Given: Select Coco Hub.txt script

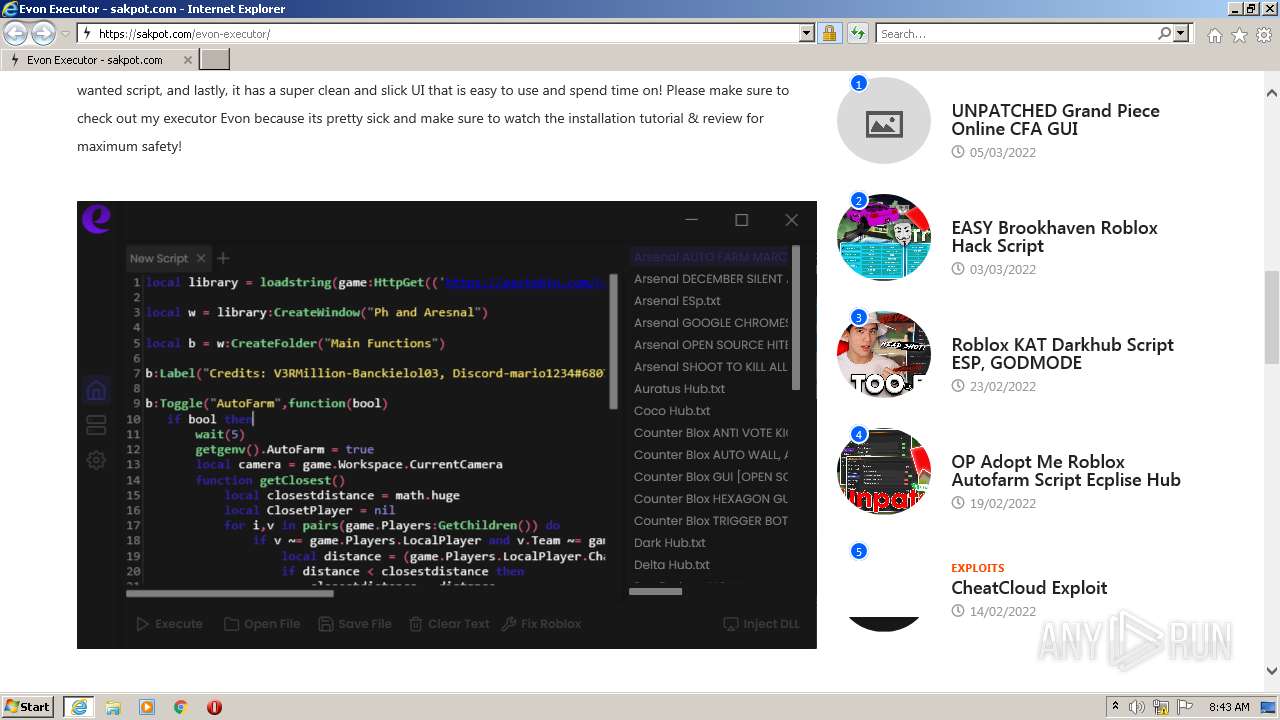Looking at the screenshot, I should point(672,411).
